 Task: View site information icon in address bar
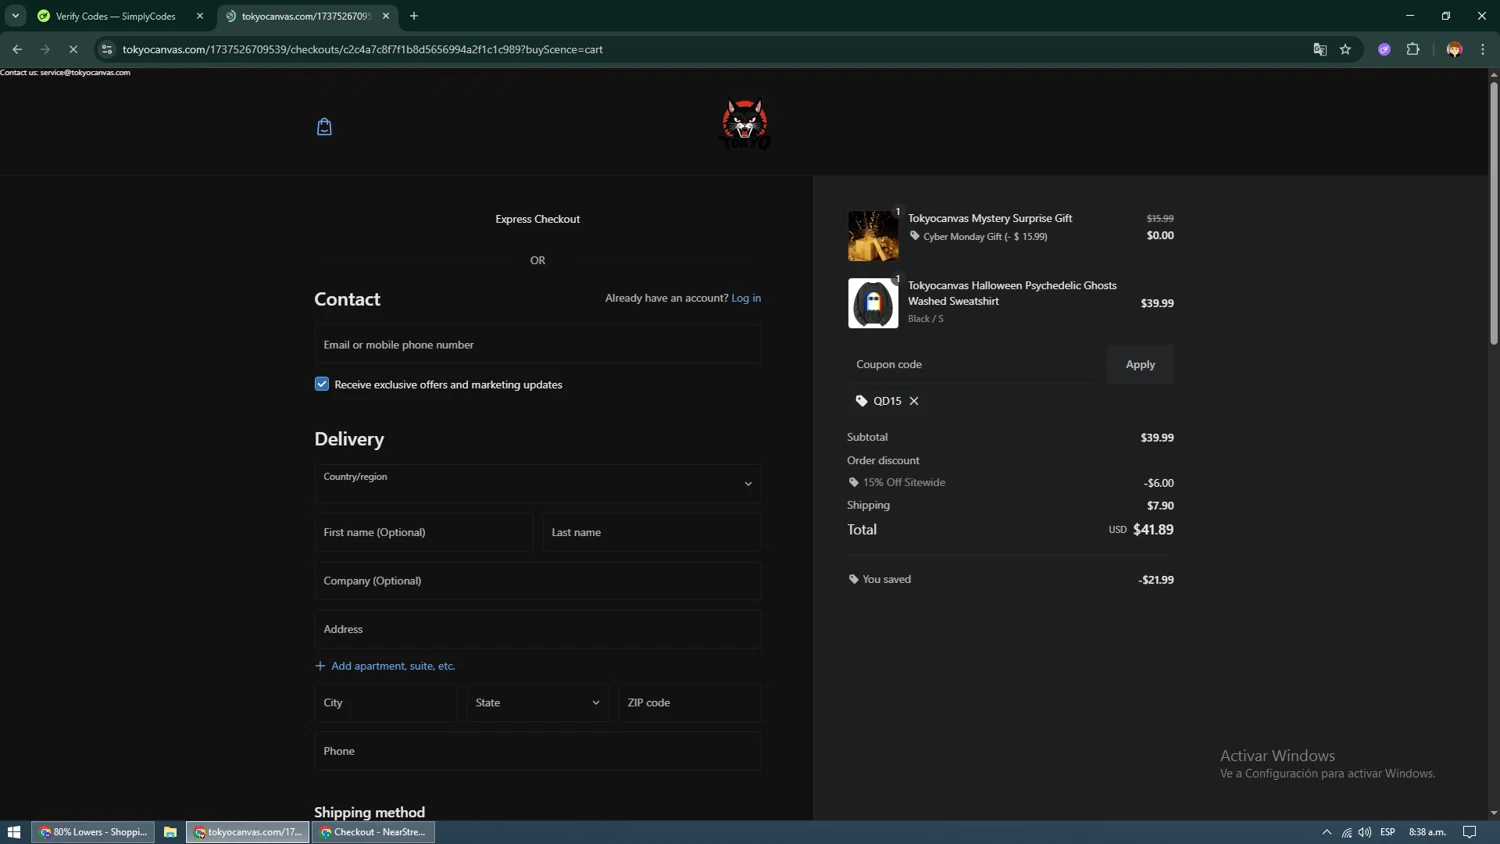pos(107,49)
